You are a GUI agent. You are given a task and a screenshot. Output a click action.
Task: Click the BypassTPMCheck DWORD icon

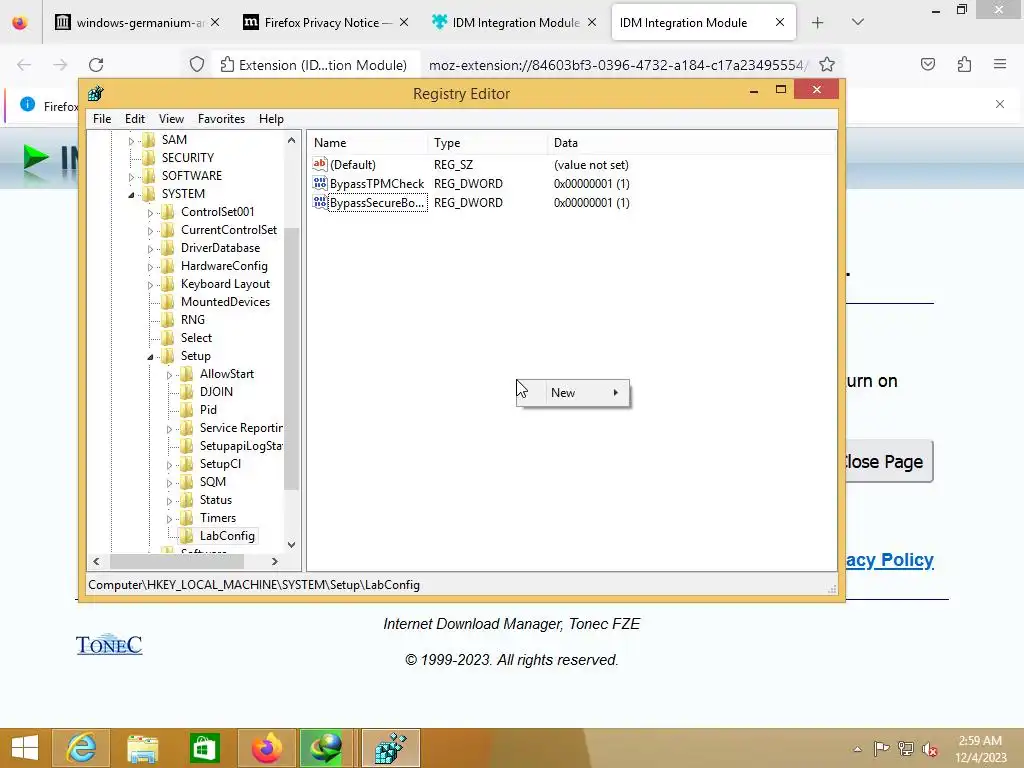320,183
